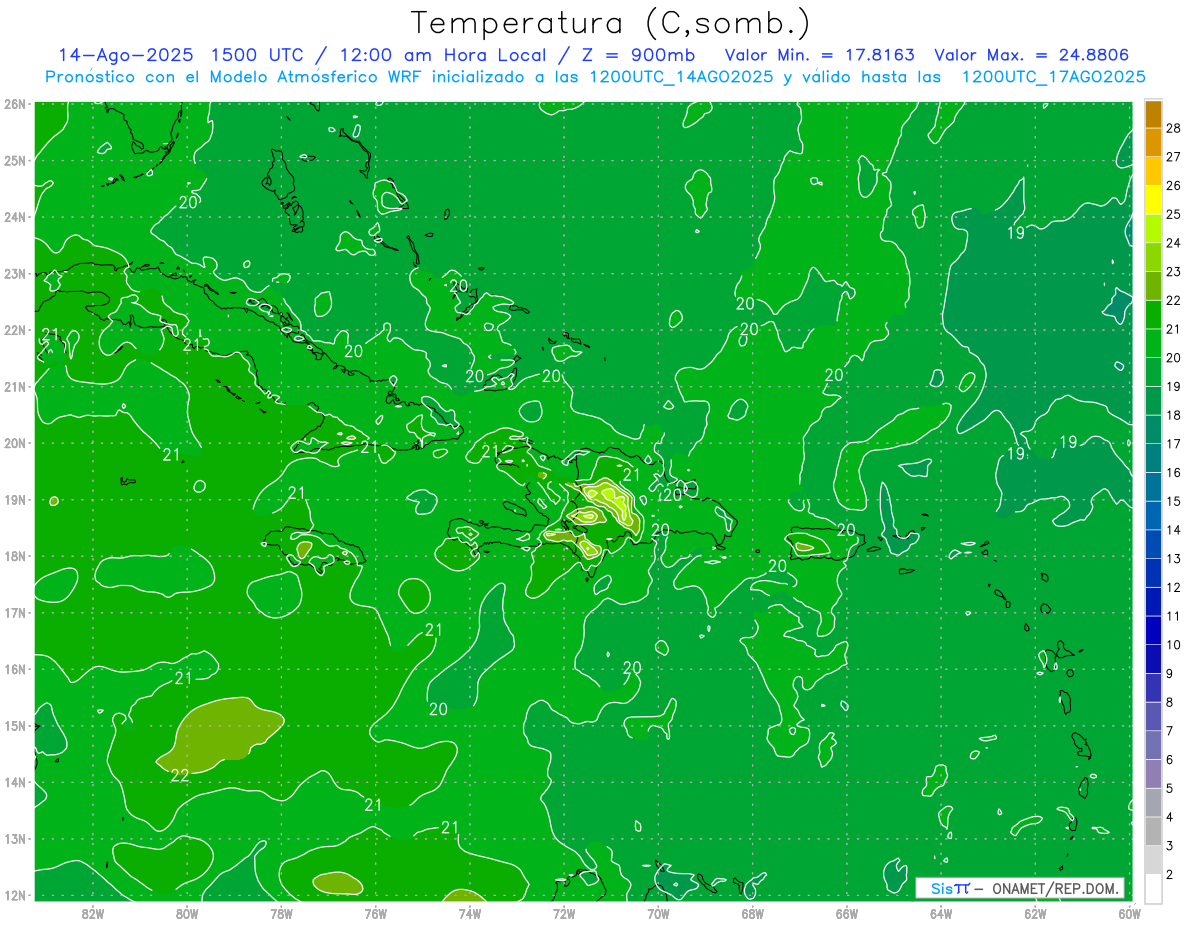Click the "70W" longitude axis label

click(658, 913)
